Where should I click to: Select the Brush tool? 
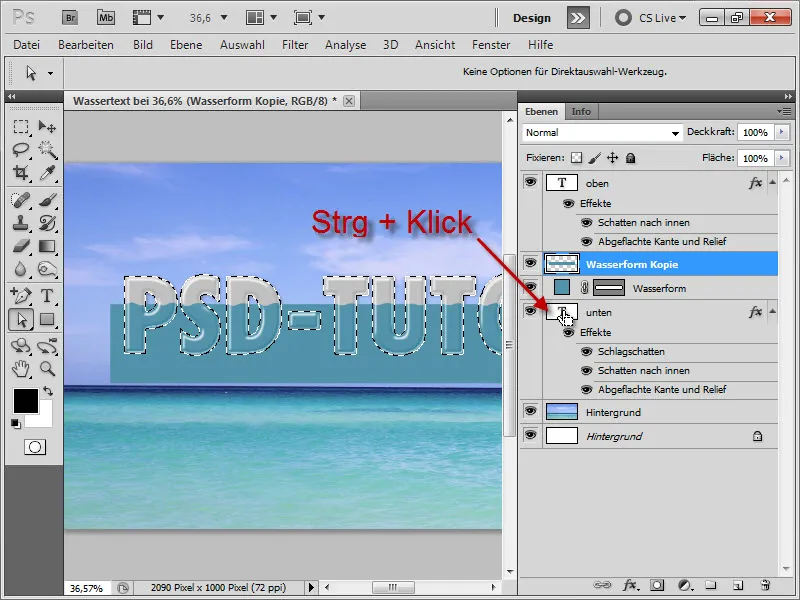[47, 200]
